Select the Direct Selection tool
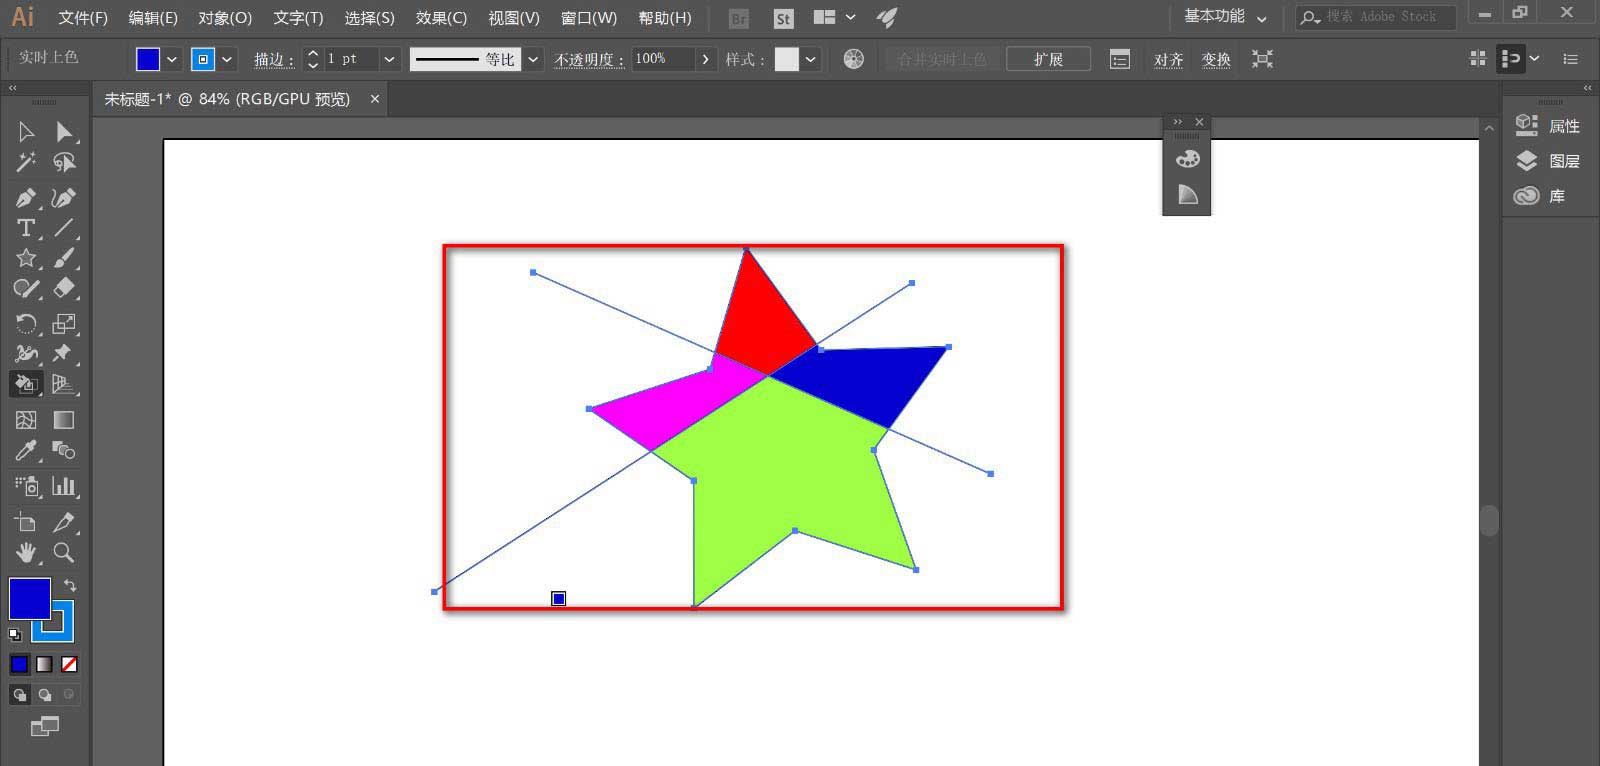Viewport: 1600px width, 766px height. click(64, 132)
